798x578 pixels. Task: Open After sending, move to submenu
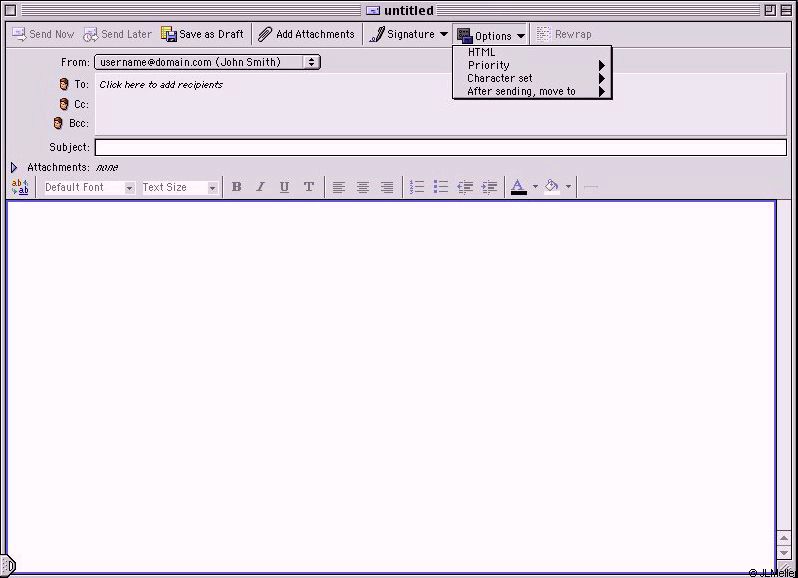532,92
